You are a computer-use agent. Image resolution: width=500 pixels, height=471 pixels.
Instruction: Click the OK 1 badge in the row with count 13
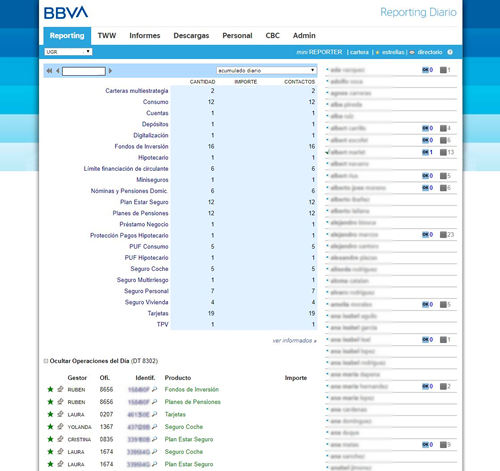click(427, 152)
